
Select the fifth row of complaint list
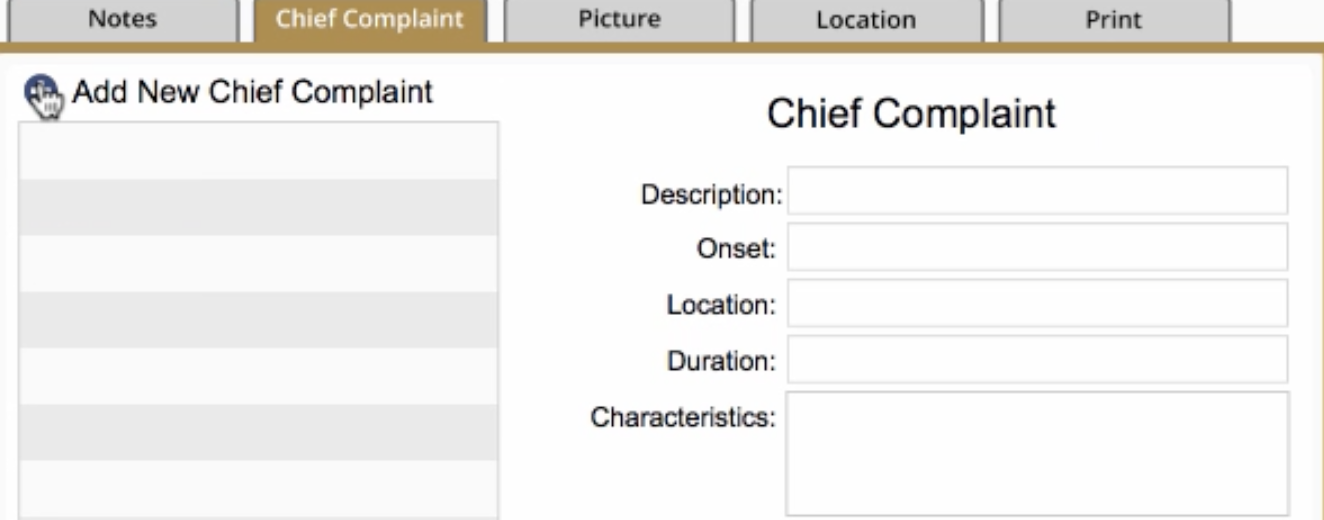(x=259, y=375)
